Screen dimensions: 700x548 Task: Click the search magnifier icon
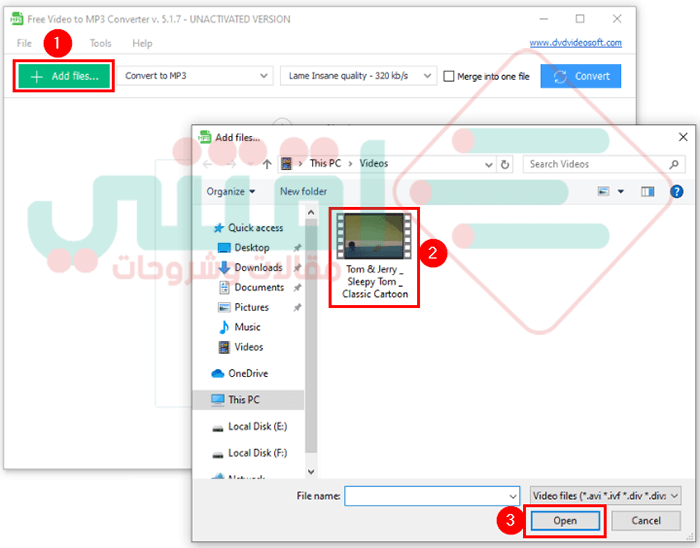tap(674, 164)
